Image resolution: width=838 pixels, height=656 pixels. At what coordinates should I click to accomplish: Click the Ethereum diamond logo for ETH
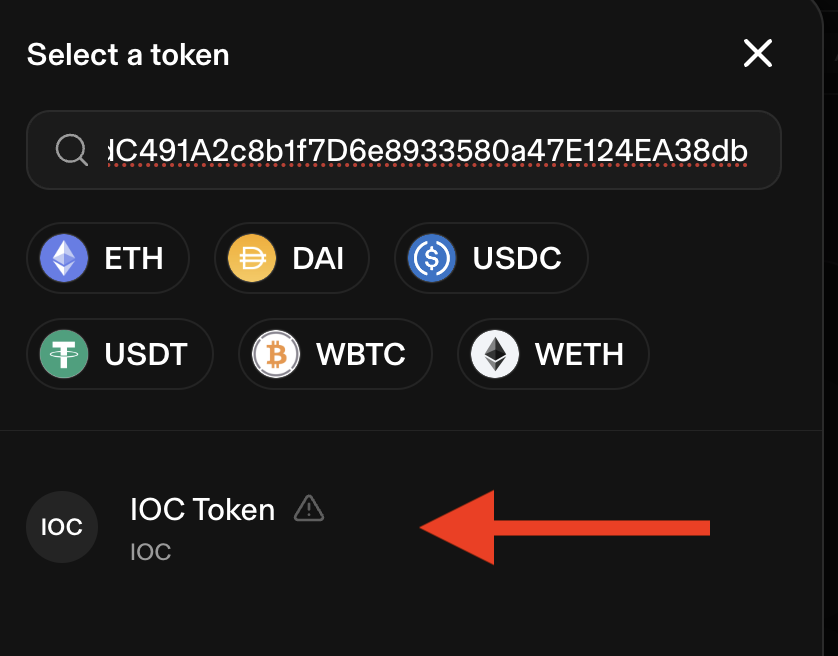pos(64,259)
